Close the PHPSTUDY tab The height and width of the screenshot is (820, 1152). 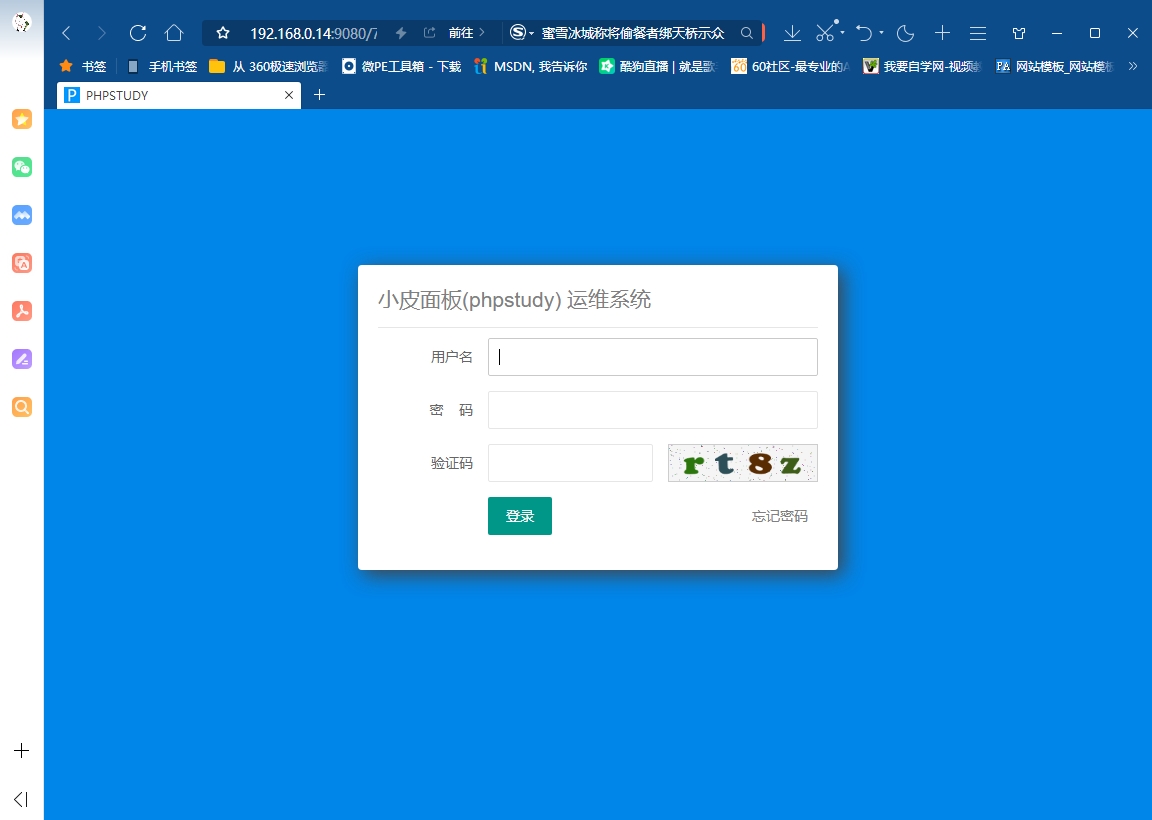[x=289, y=95]
